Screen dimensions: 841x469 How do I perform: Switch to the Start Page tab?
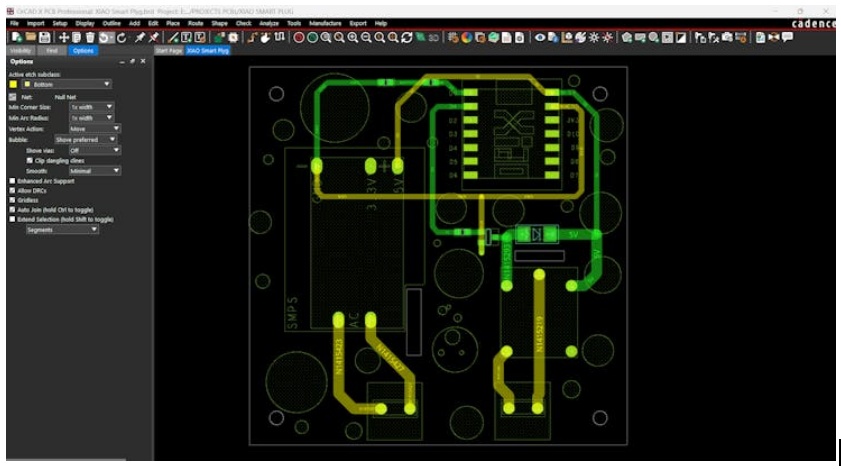click(168, 49)
